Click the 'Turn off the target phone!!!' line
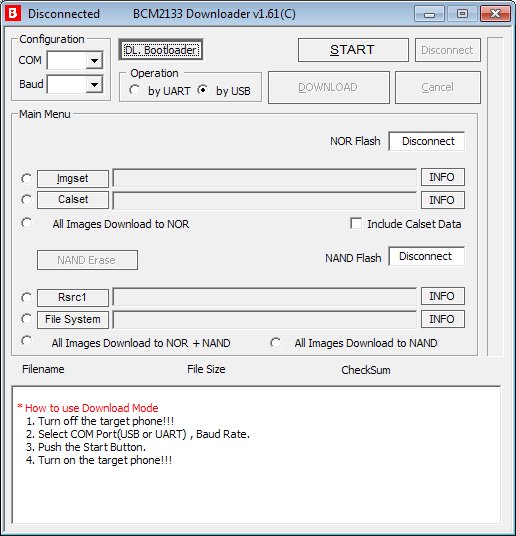This screenshot has height=536, width=516. pos(106,421)
